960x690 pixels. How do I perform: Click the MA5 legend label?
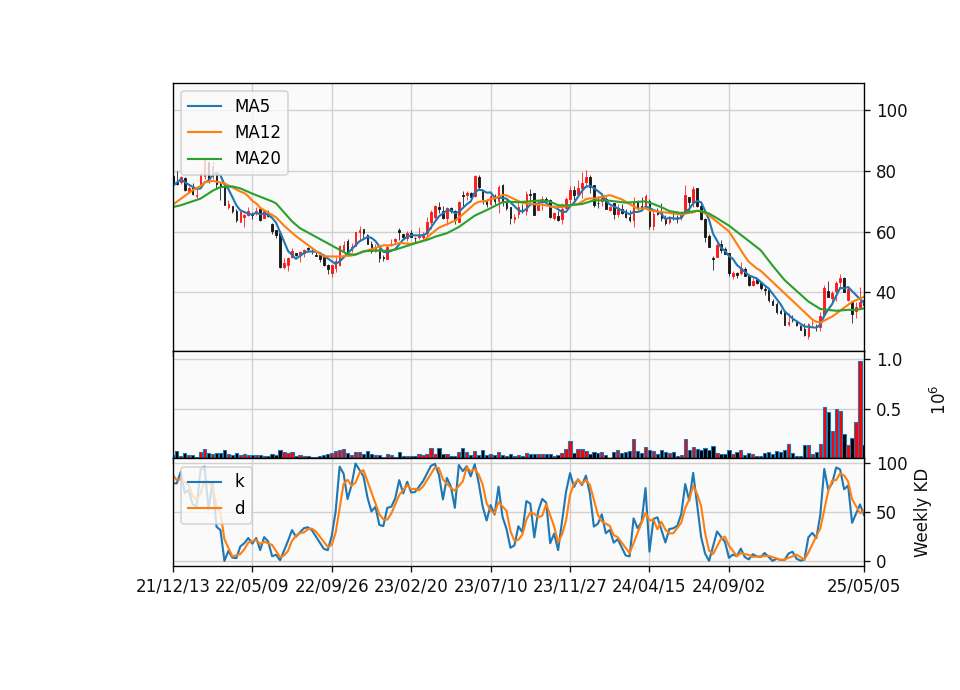[x=252, y=106]
